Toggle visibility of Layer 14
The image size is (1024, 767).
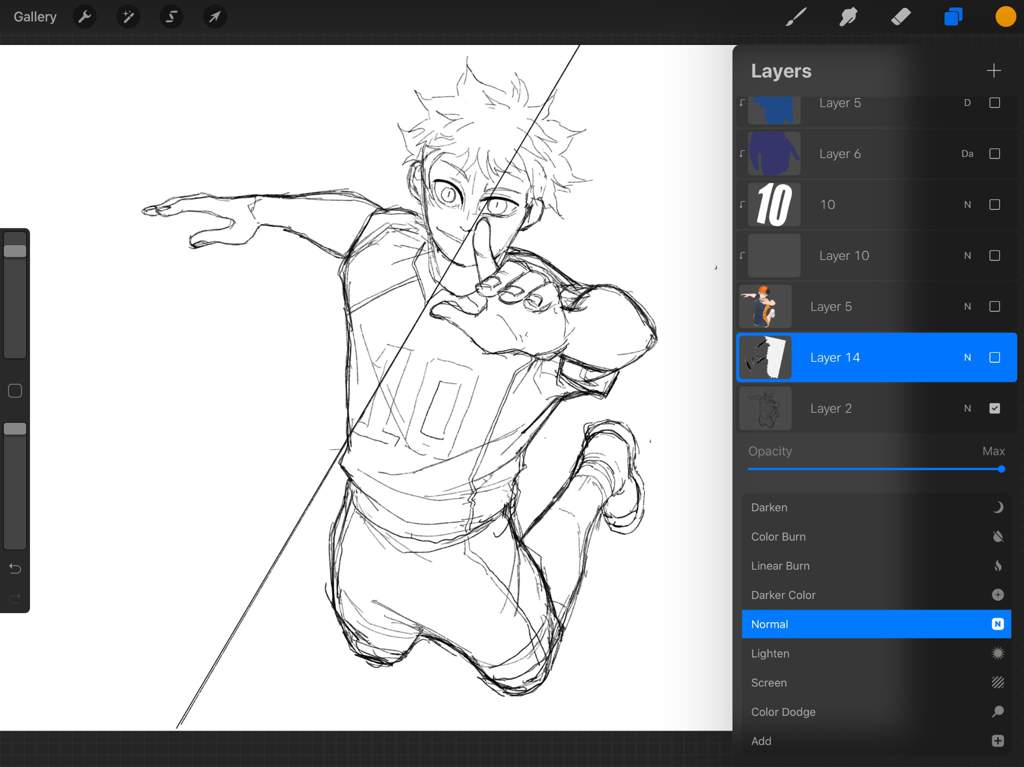994,357
